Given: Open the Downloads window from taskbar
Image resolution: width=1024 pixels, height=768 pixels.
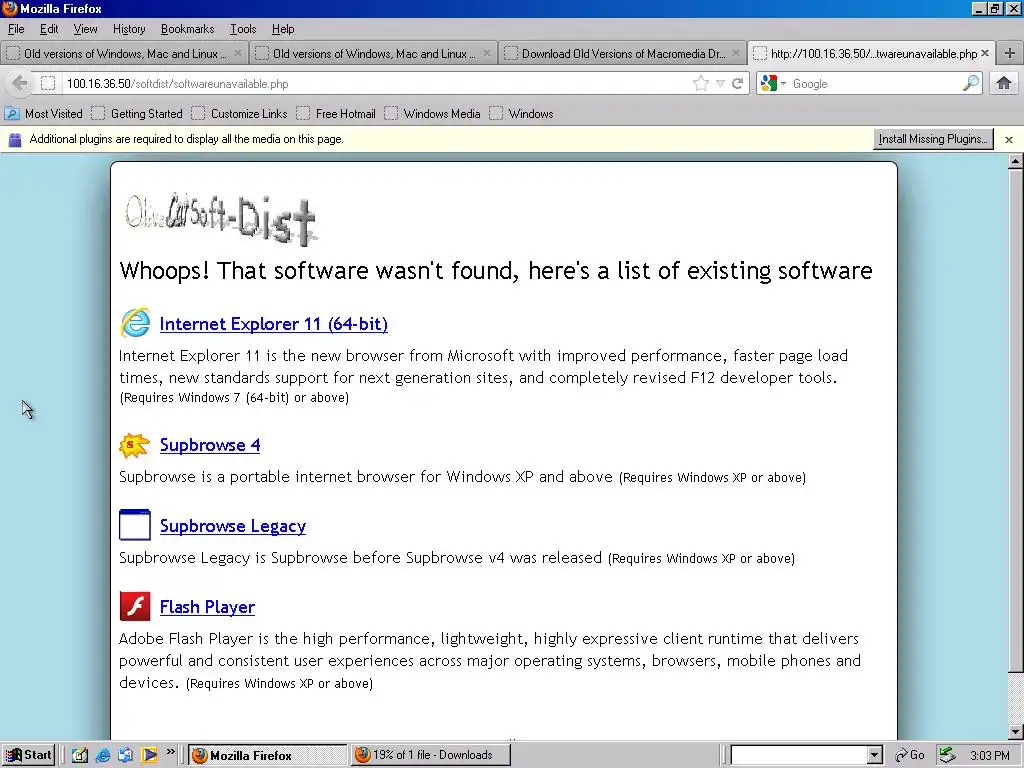Looking at the screenshot, I should pos(430,756).
